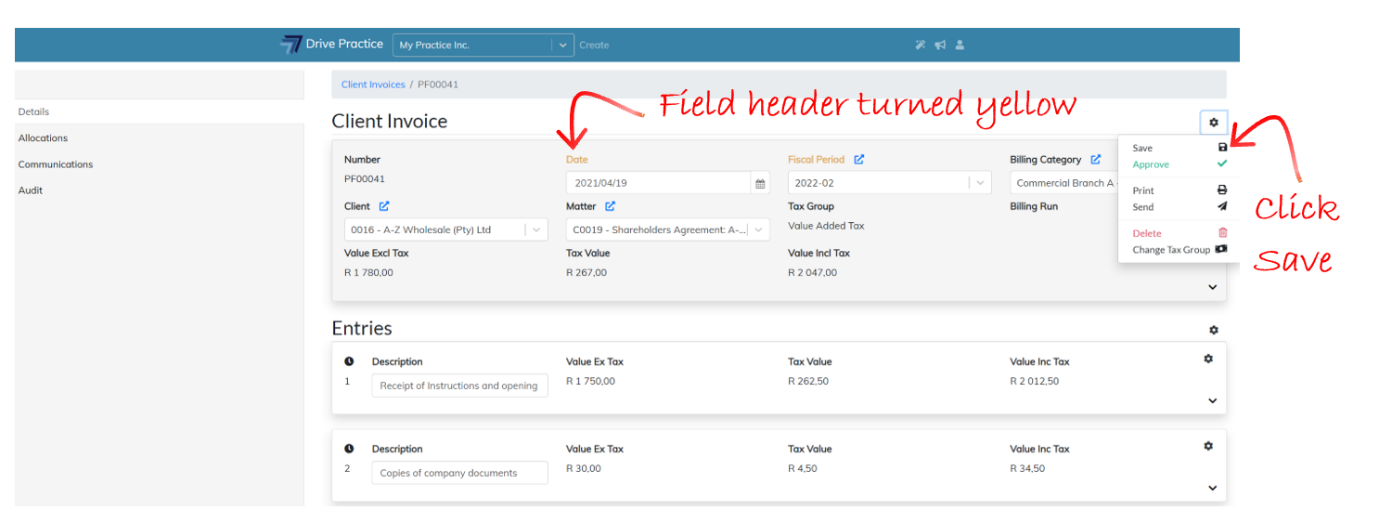Open the calendar picker for Date field

(x=760, y=183)
